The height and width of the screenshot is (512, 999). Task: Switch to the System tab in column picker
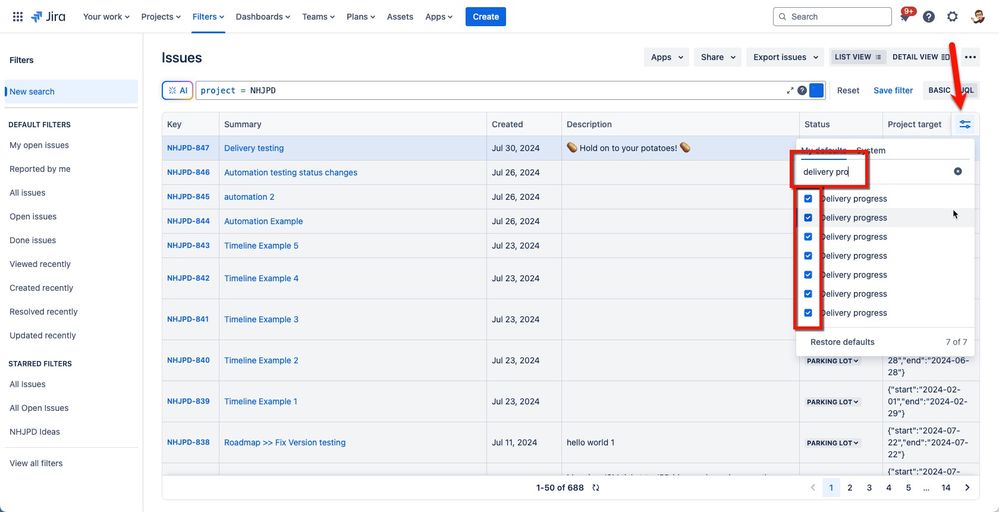coord(870,151)
